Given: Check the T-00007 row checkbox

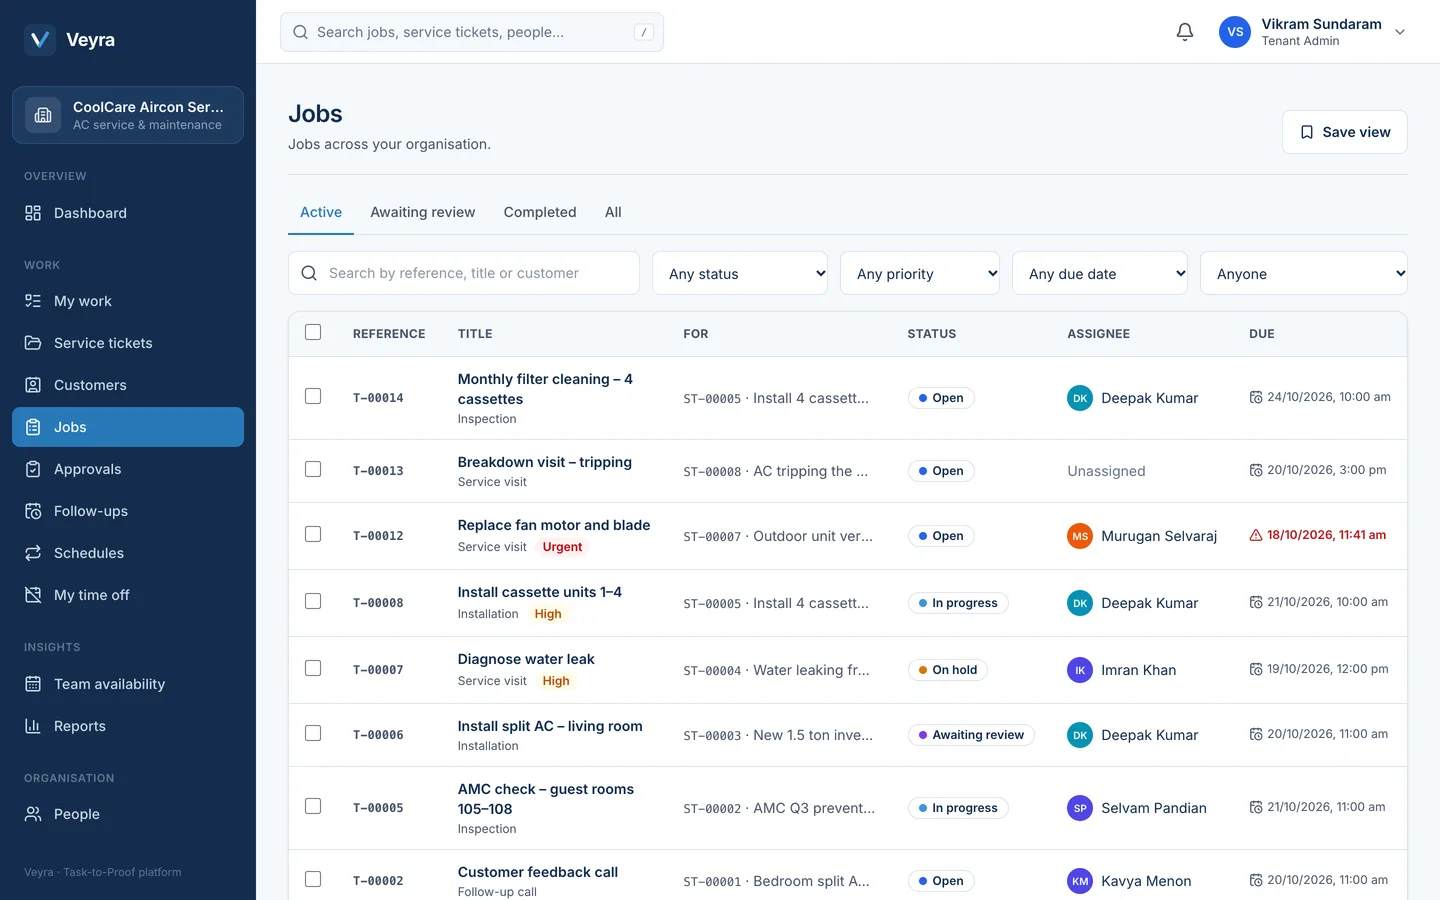Looking at the screenshot, I should (313, 668).
